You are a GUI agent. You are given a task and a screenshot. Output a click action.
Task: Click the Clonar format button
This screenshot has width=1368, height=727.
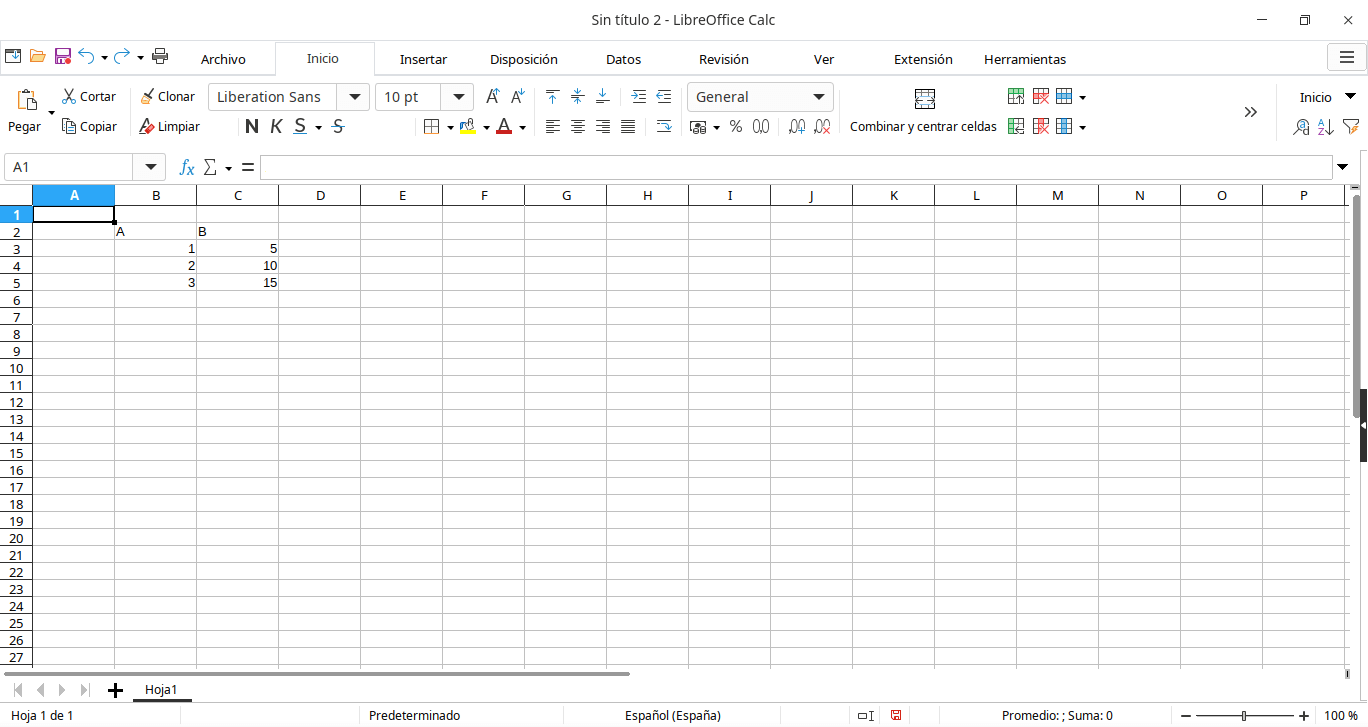(x=167, y=97)
